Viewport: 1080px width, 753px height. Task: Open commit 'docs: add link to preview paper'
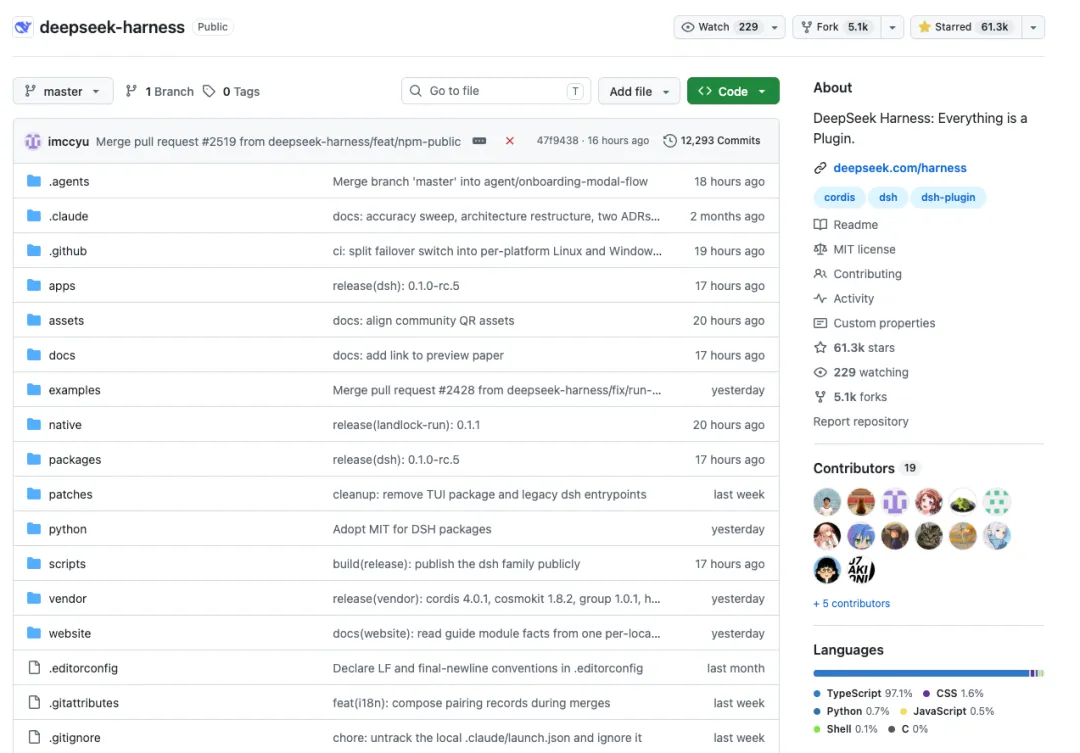[418, 355]
